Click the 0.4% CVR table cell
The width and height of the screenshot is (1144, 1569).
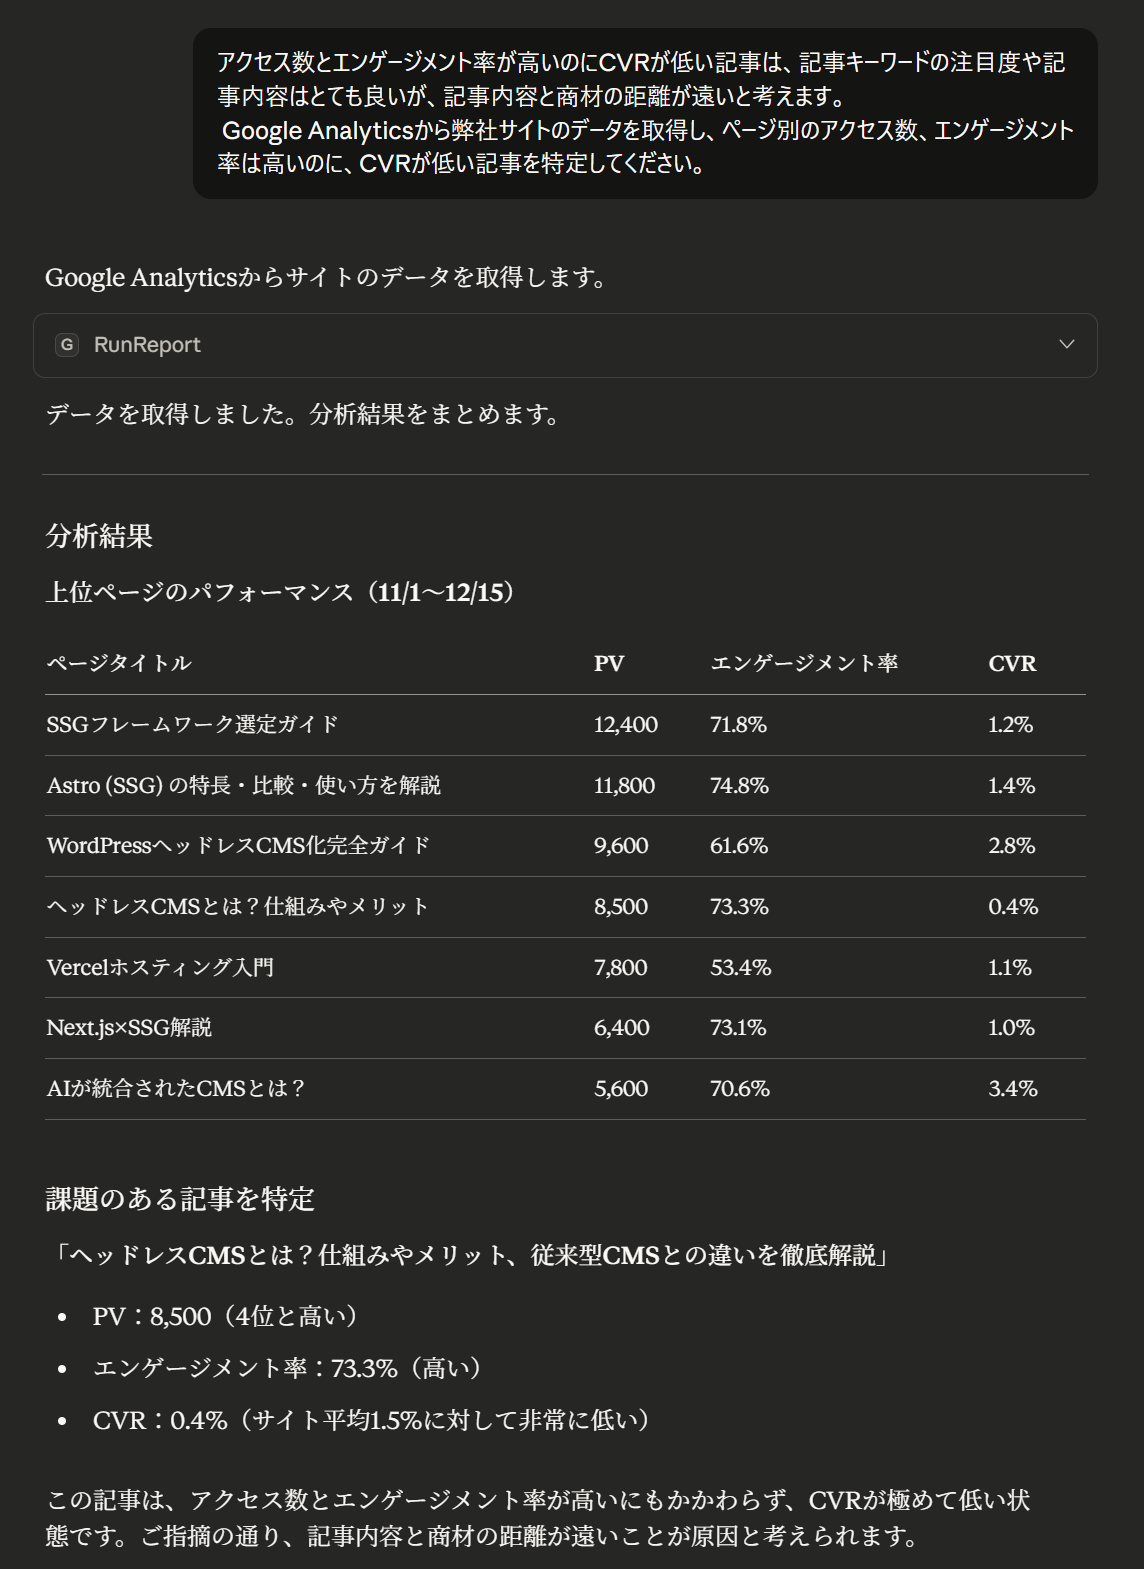point(1013,907)
